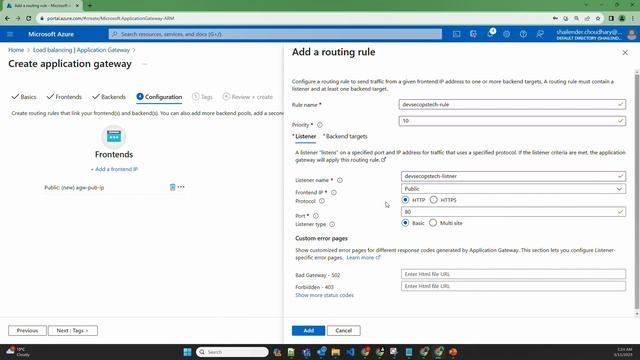Go to the Configuration step
640x360 pixels.
pos(159,97)
